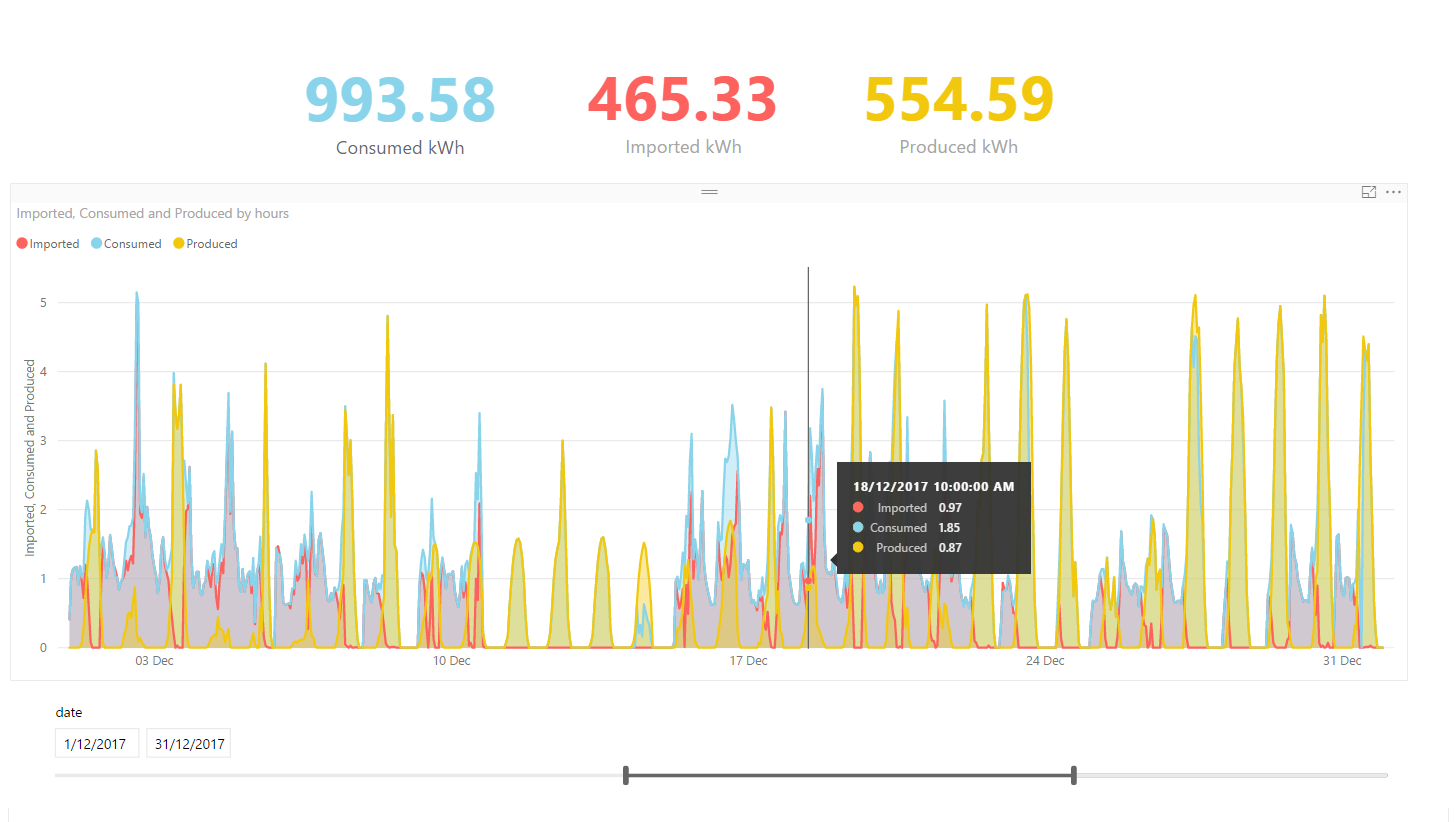
Task: Open More options ellipsis menu on chart
Action: (x=1393, y=192)
